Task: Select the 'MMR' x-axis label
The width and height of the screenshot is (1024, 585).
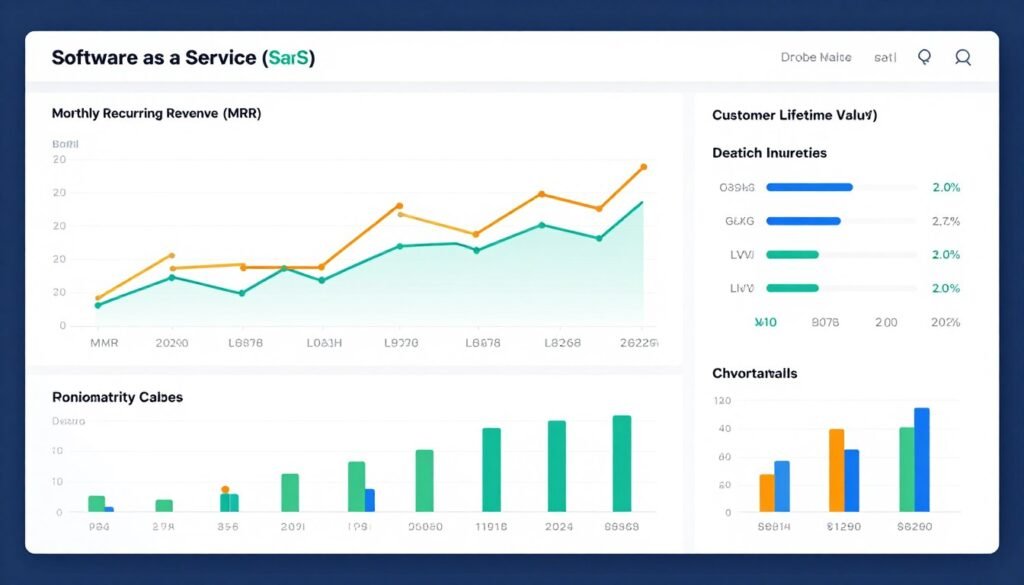Action: [104, 343]
